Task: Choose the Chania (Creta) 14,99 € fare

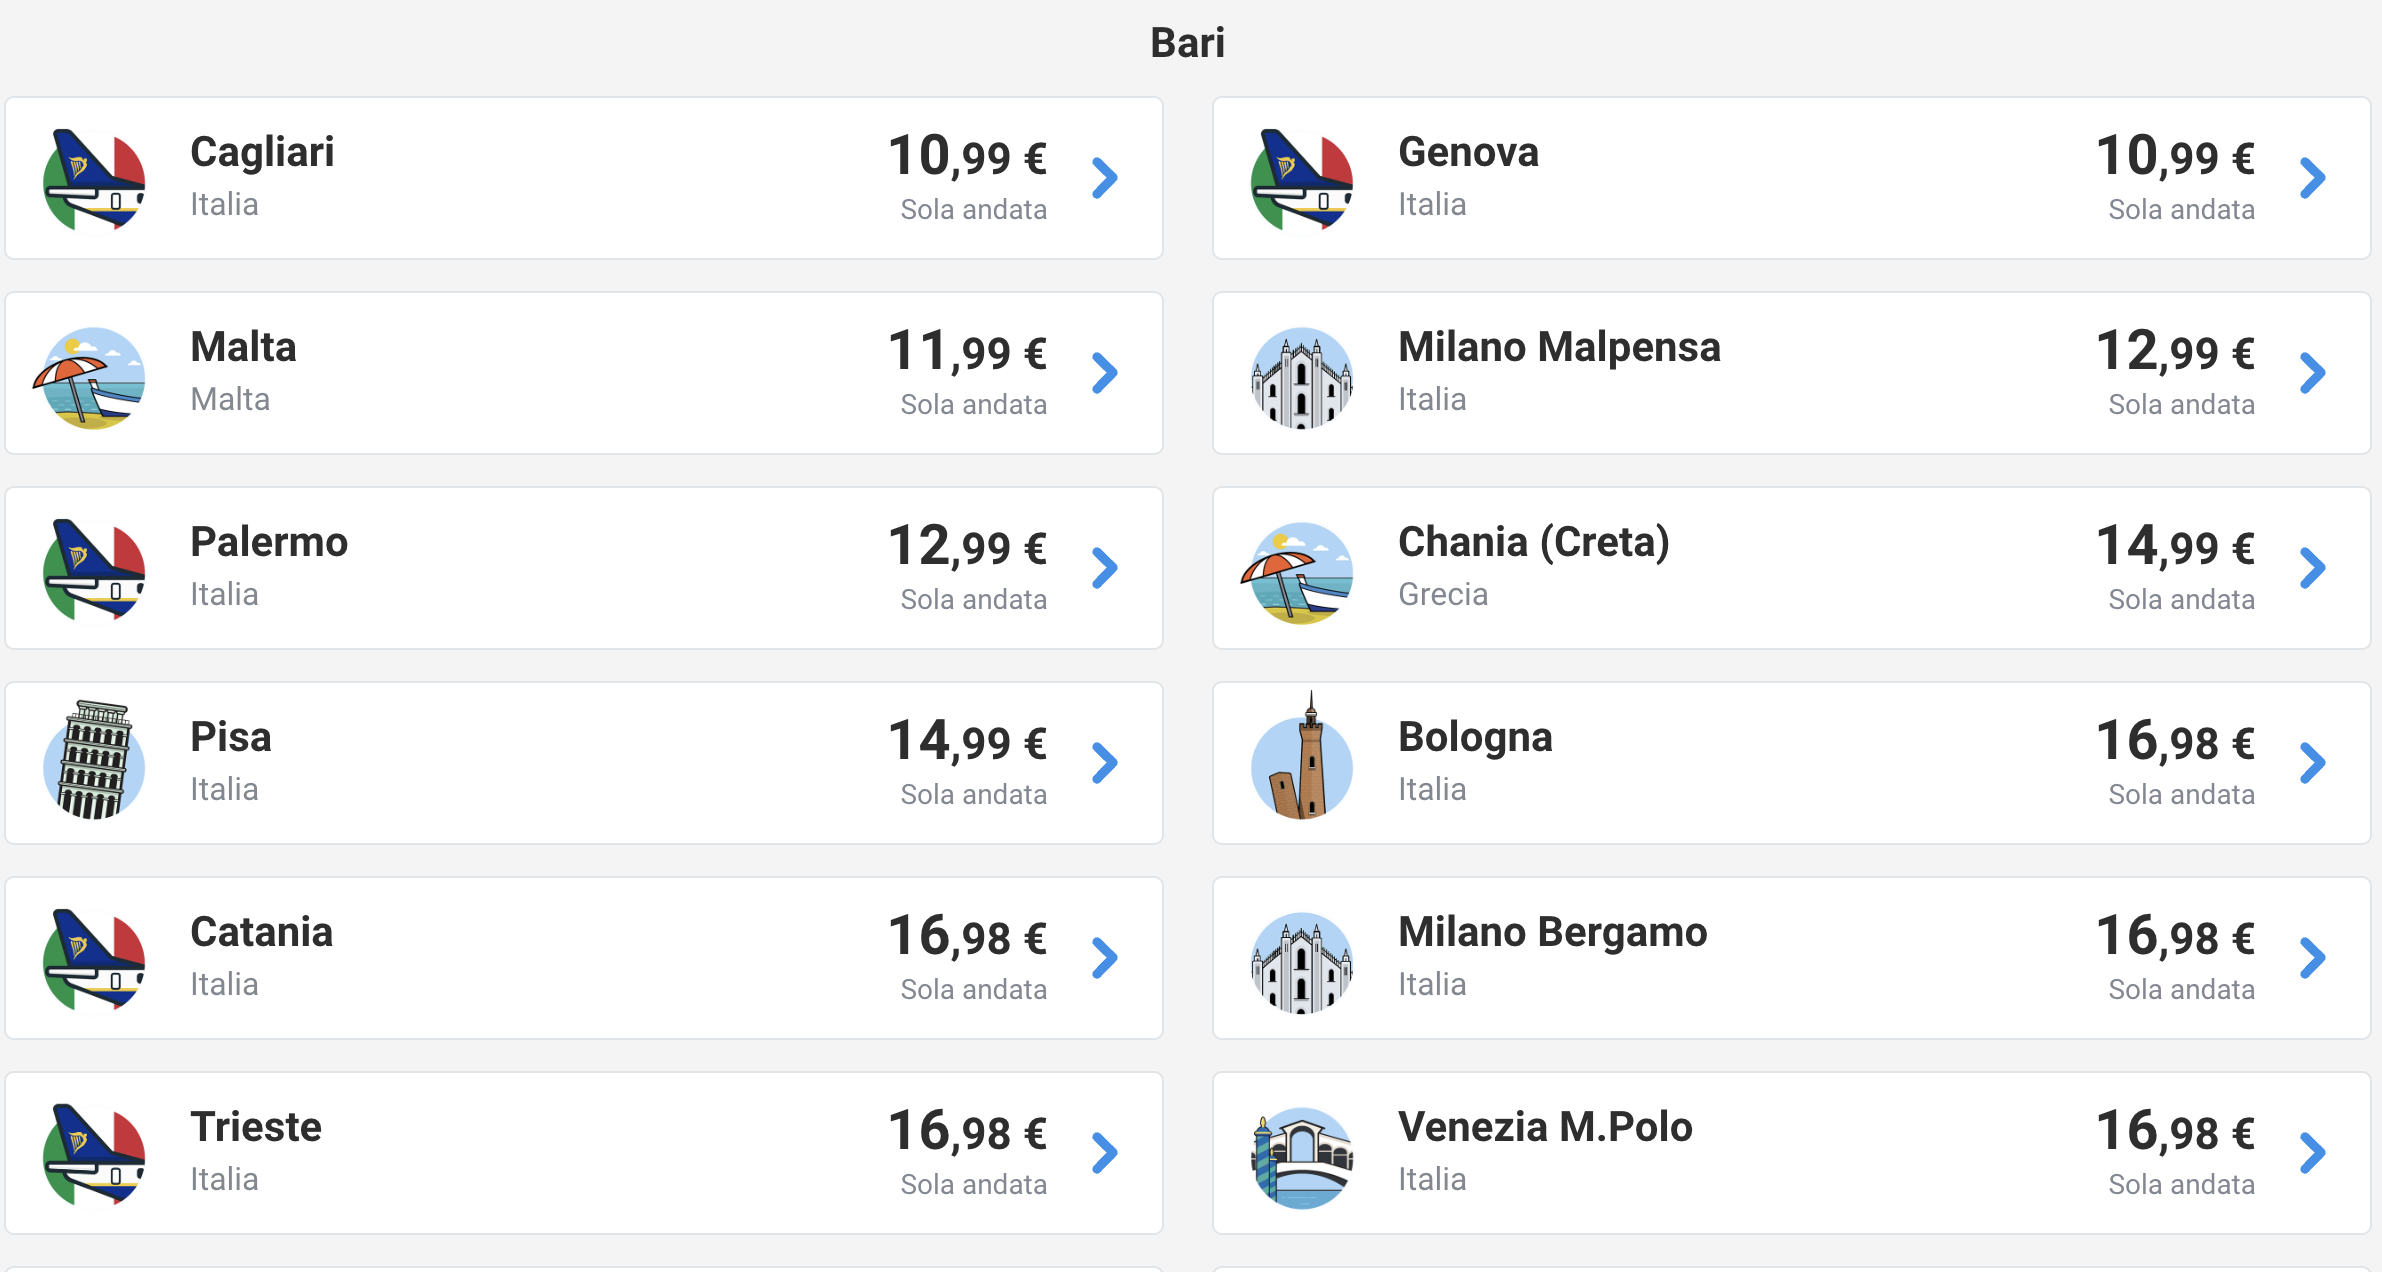Action: coord(2175,547)
